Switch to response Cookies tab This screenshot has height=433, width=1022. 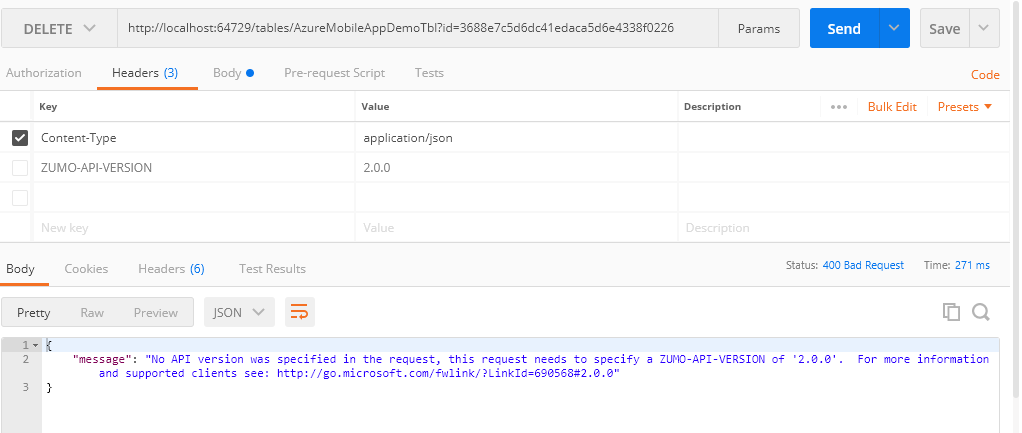coord(86,269)
